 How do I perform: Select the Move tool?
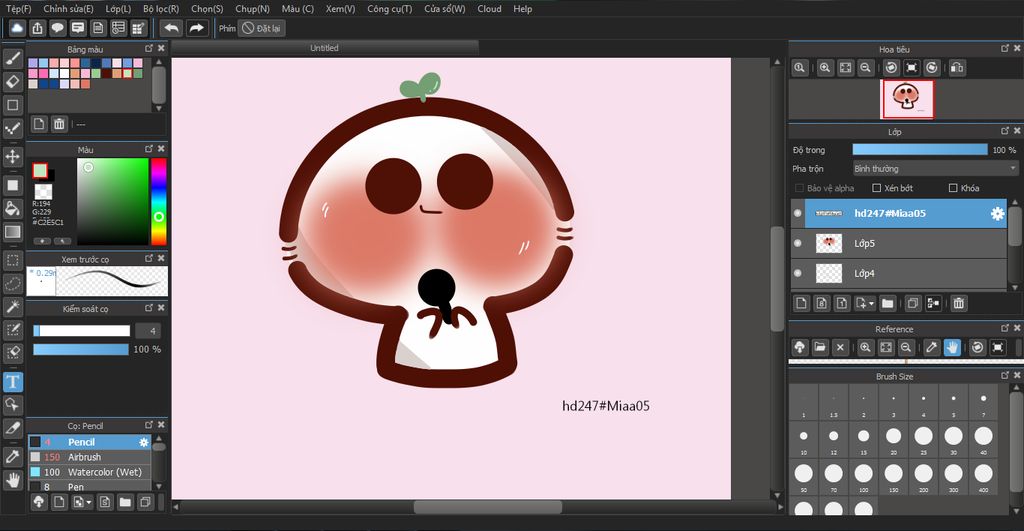pyautogui.click(x=13, y=157)
